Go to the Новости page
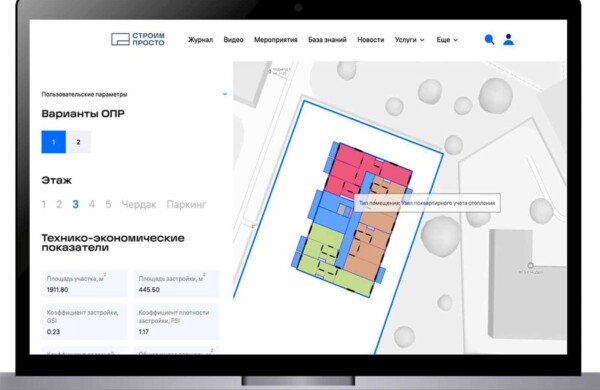 point(370,40)
